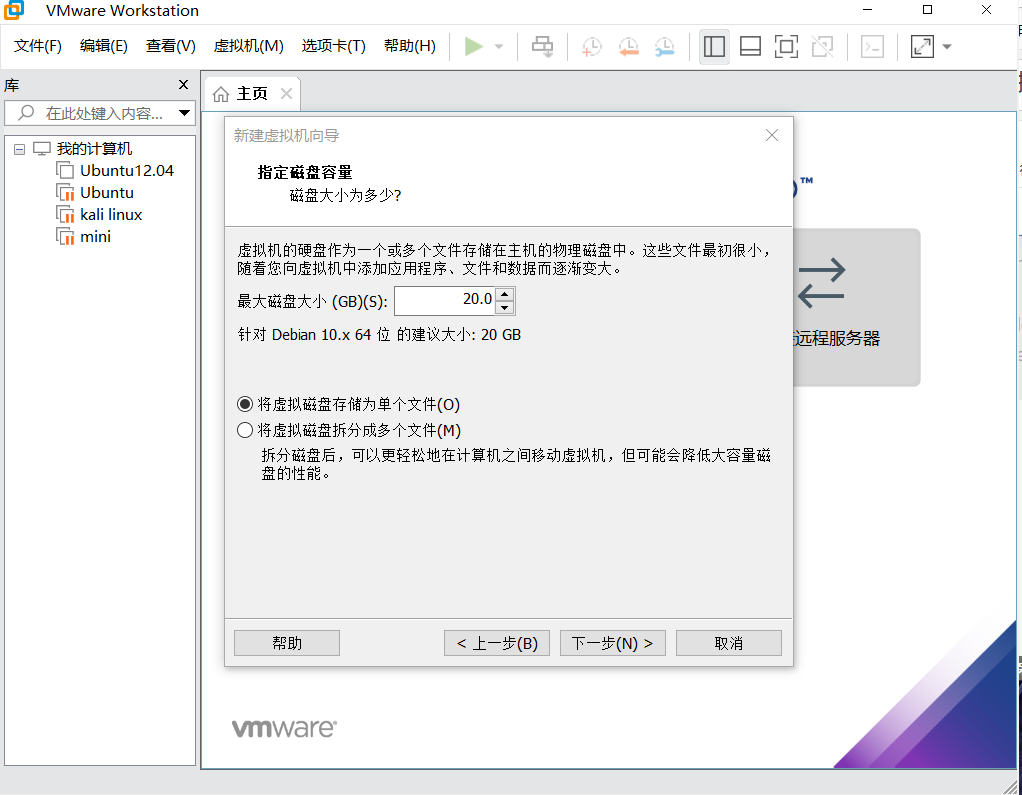Open the stretch display dropdown arrow
Viewport: 1022px width, 795px height.
coord(947,47)
